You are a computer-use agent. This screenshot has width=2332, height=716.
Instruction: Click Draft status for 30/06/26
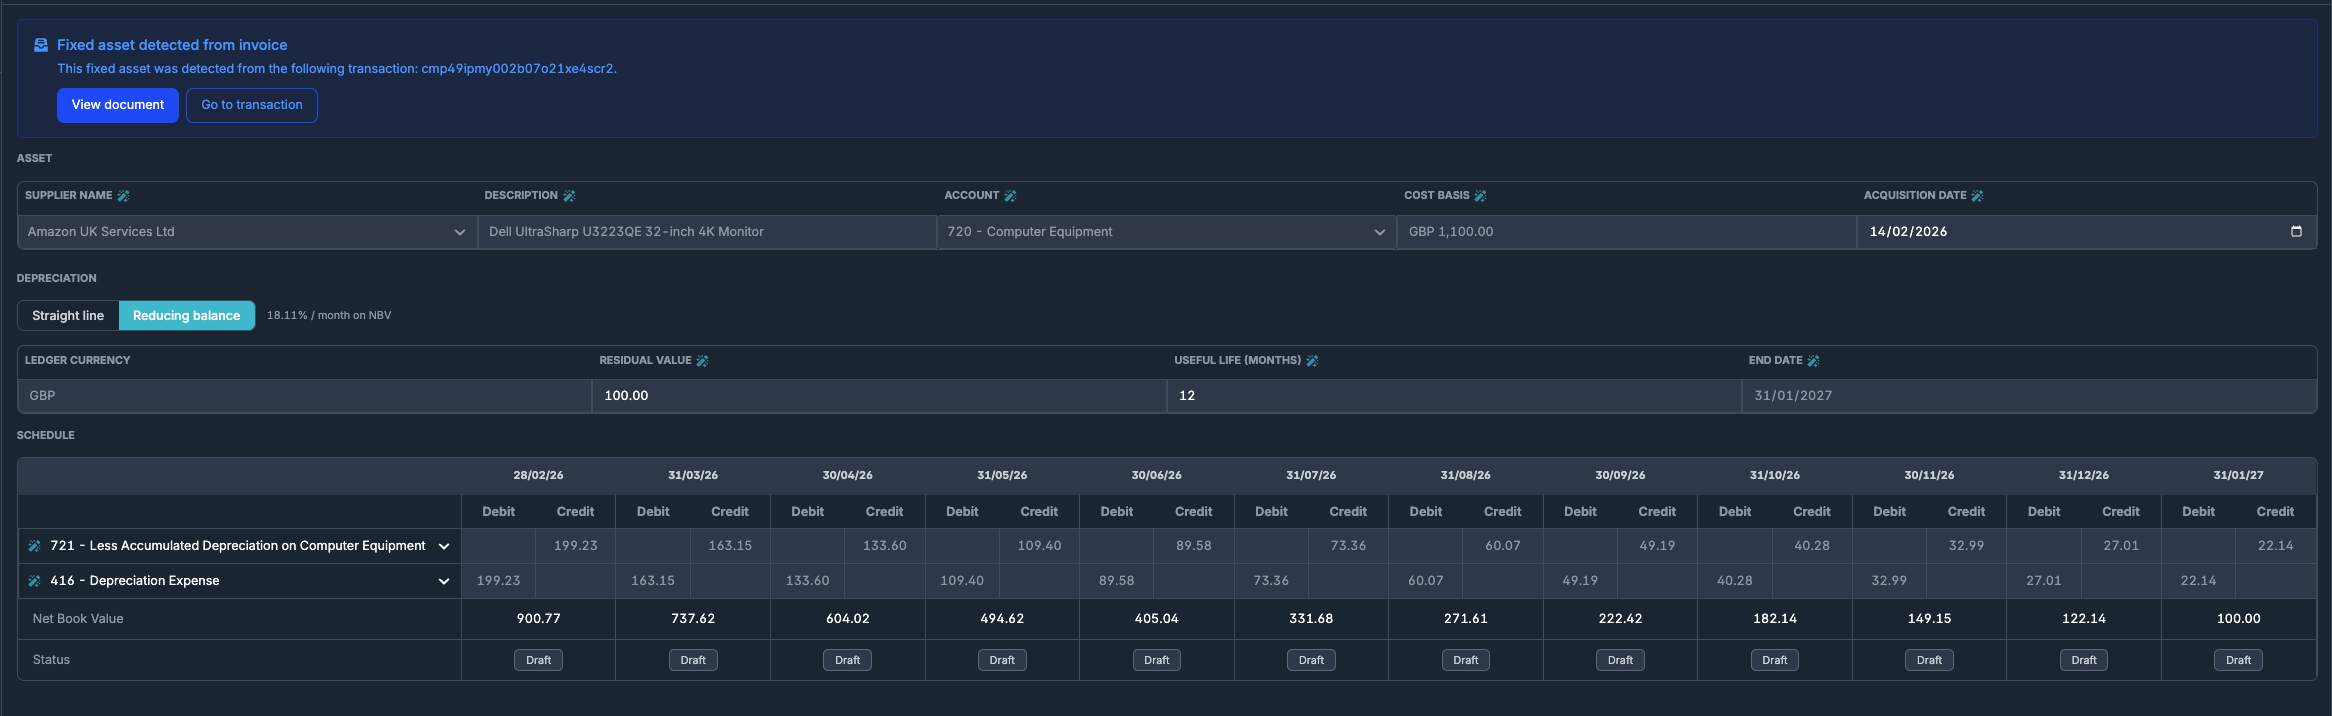(1157, 660)
